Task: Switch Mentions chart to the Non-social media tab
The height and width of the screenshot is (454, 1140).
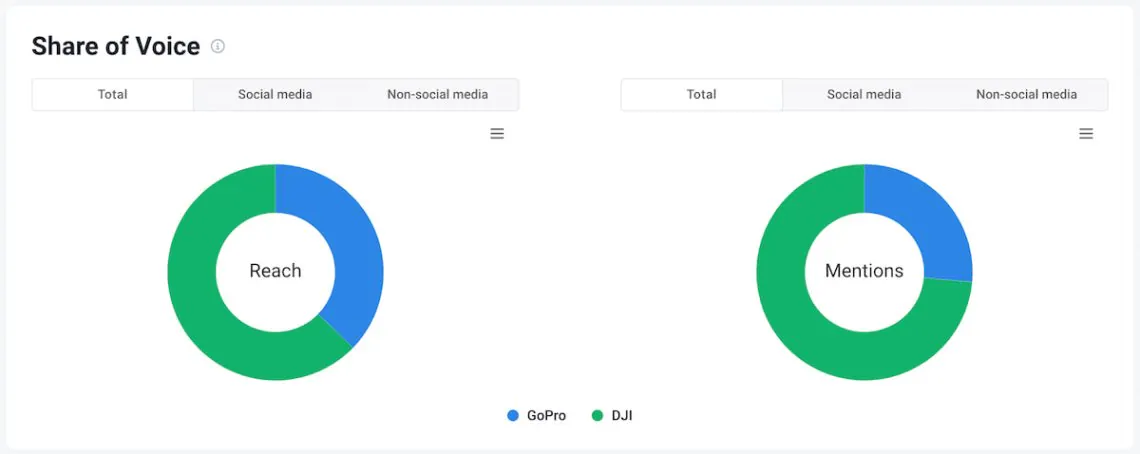Action: pyautogui.click(x=1026, y=95)
